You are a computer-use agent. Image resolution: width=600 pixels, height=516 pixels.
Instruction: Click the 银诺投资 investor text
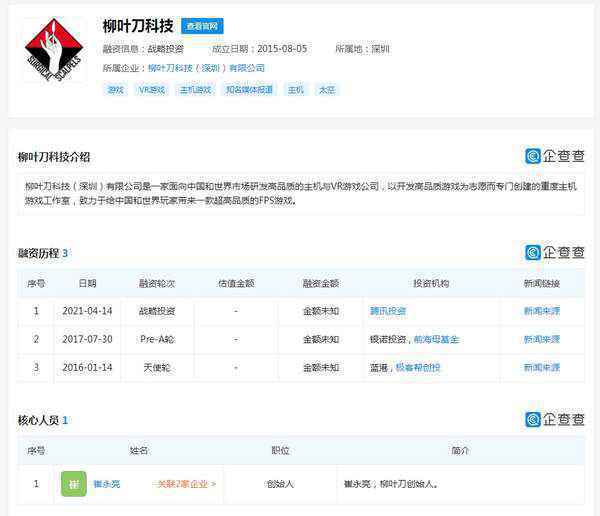click(388, 340)
